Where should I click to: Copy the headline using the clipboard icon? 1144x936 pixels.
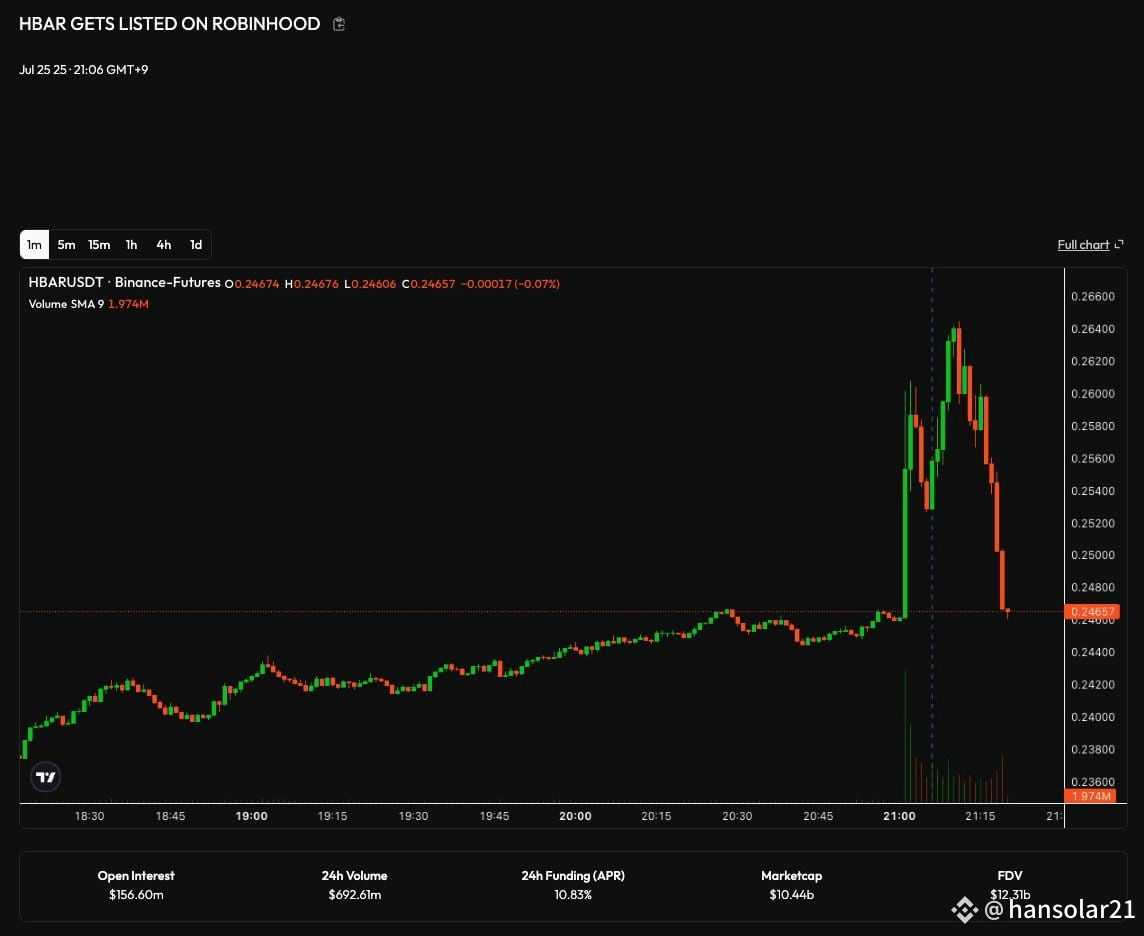pos(339,24)
